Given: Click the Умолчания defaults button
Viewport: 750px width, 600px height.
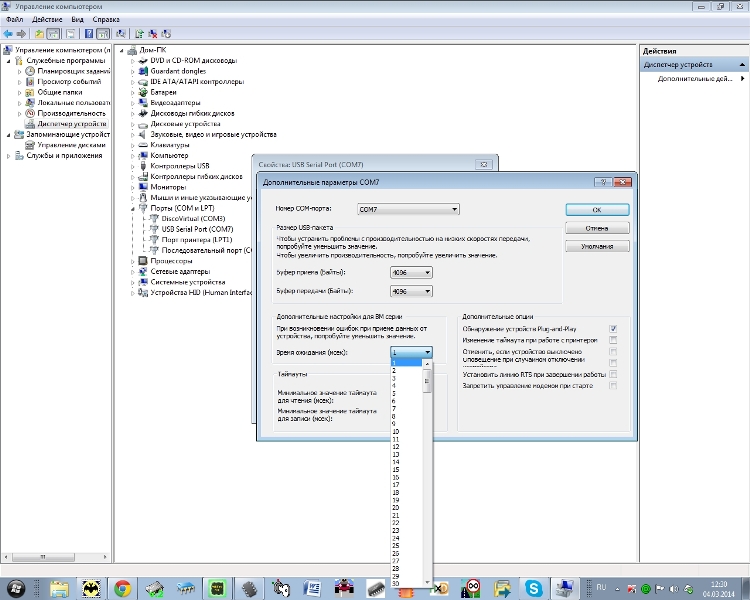Looking at the screenshot, I should [x=596, y=246].
